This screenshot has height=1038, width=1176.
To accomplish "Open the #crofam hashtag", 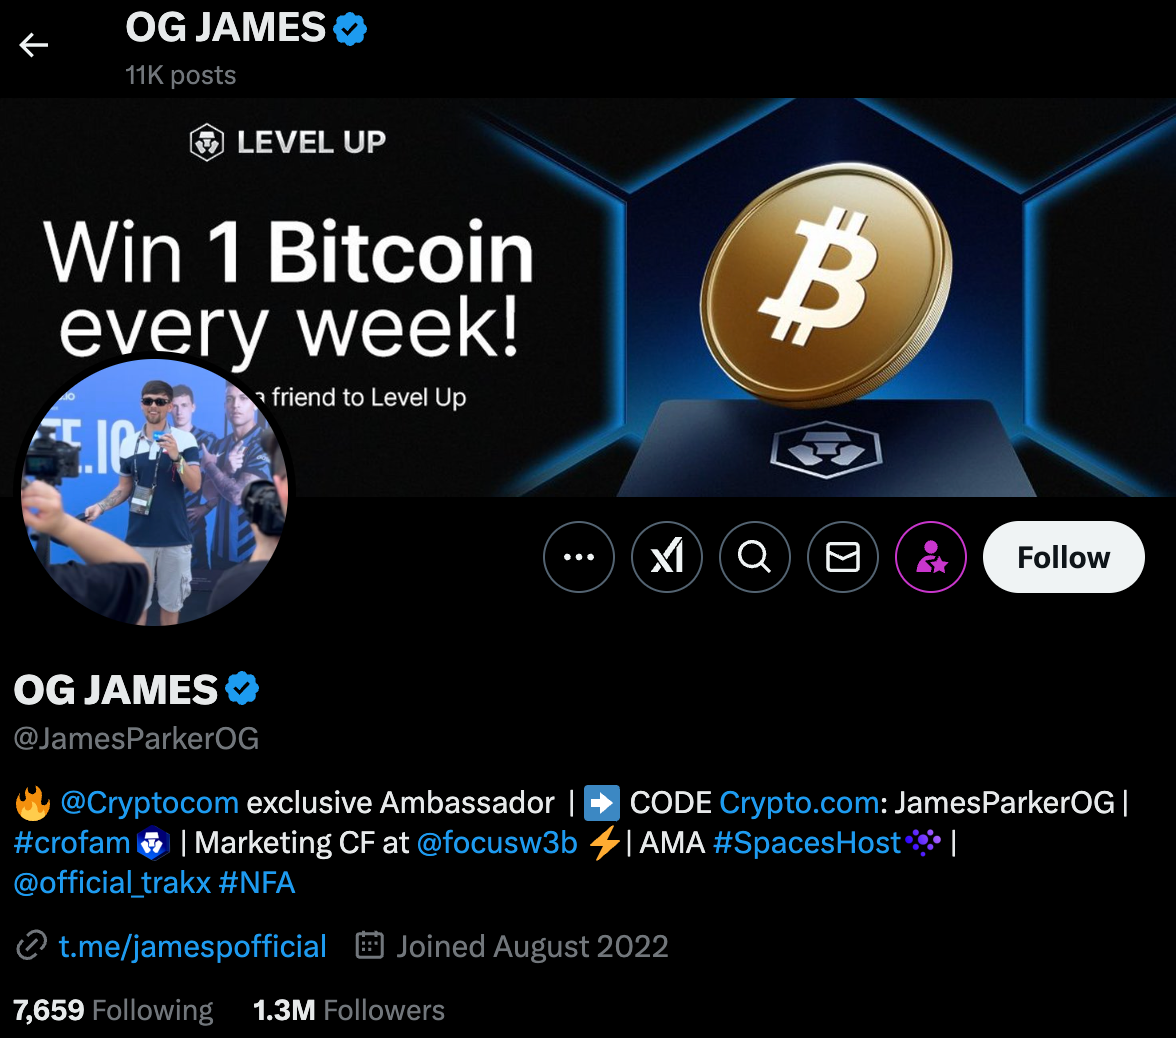I will (72, 843).
